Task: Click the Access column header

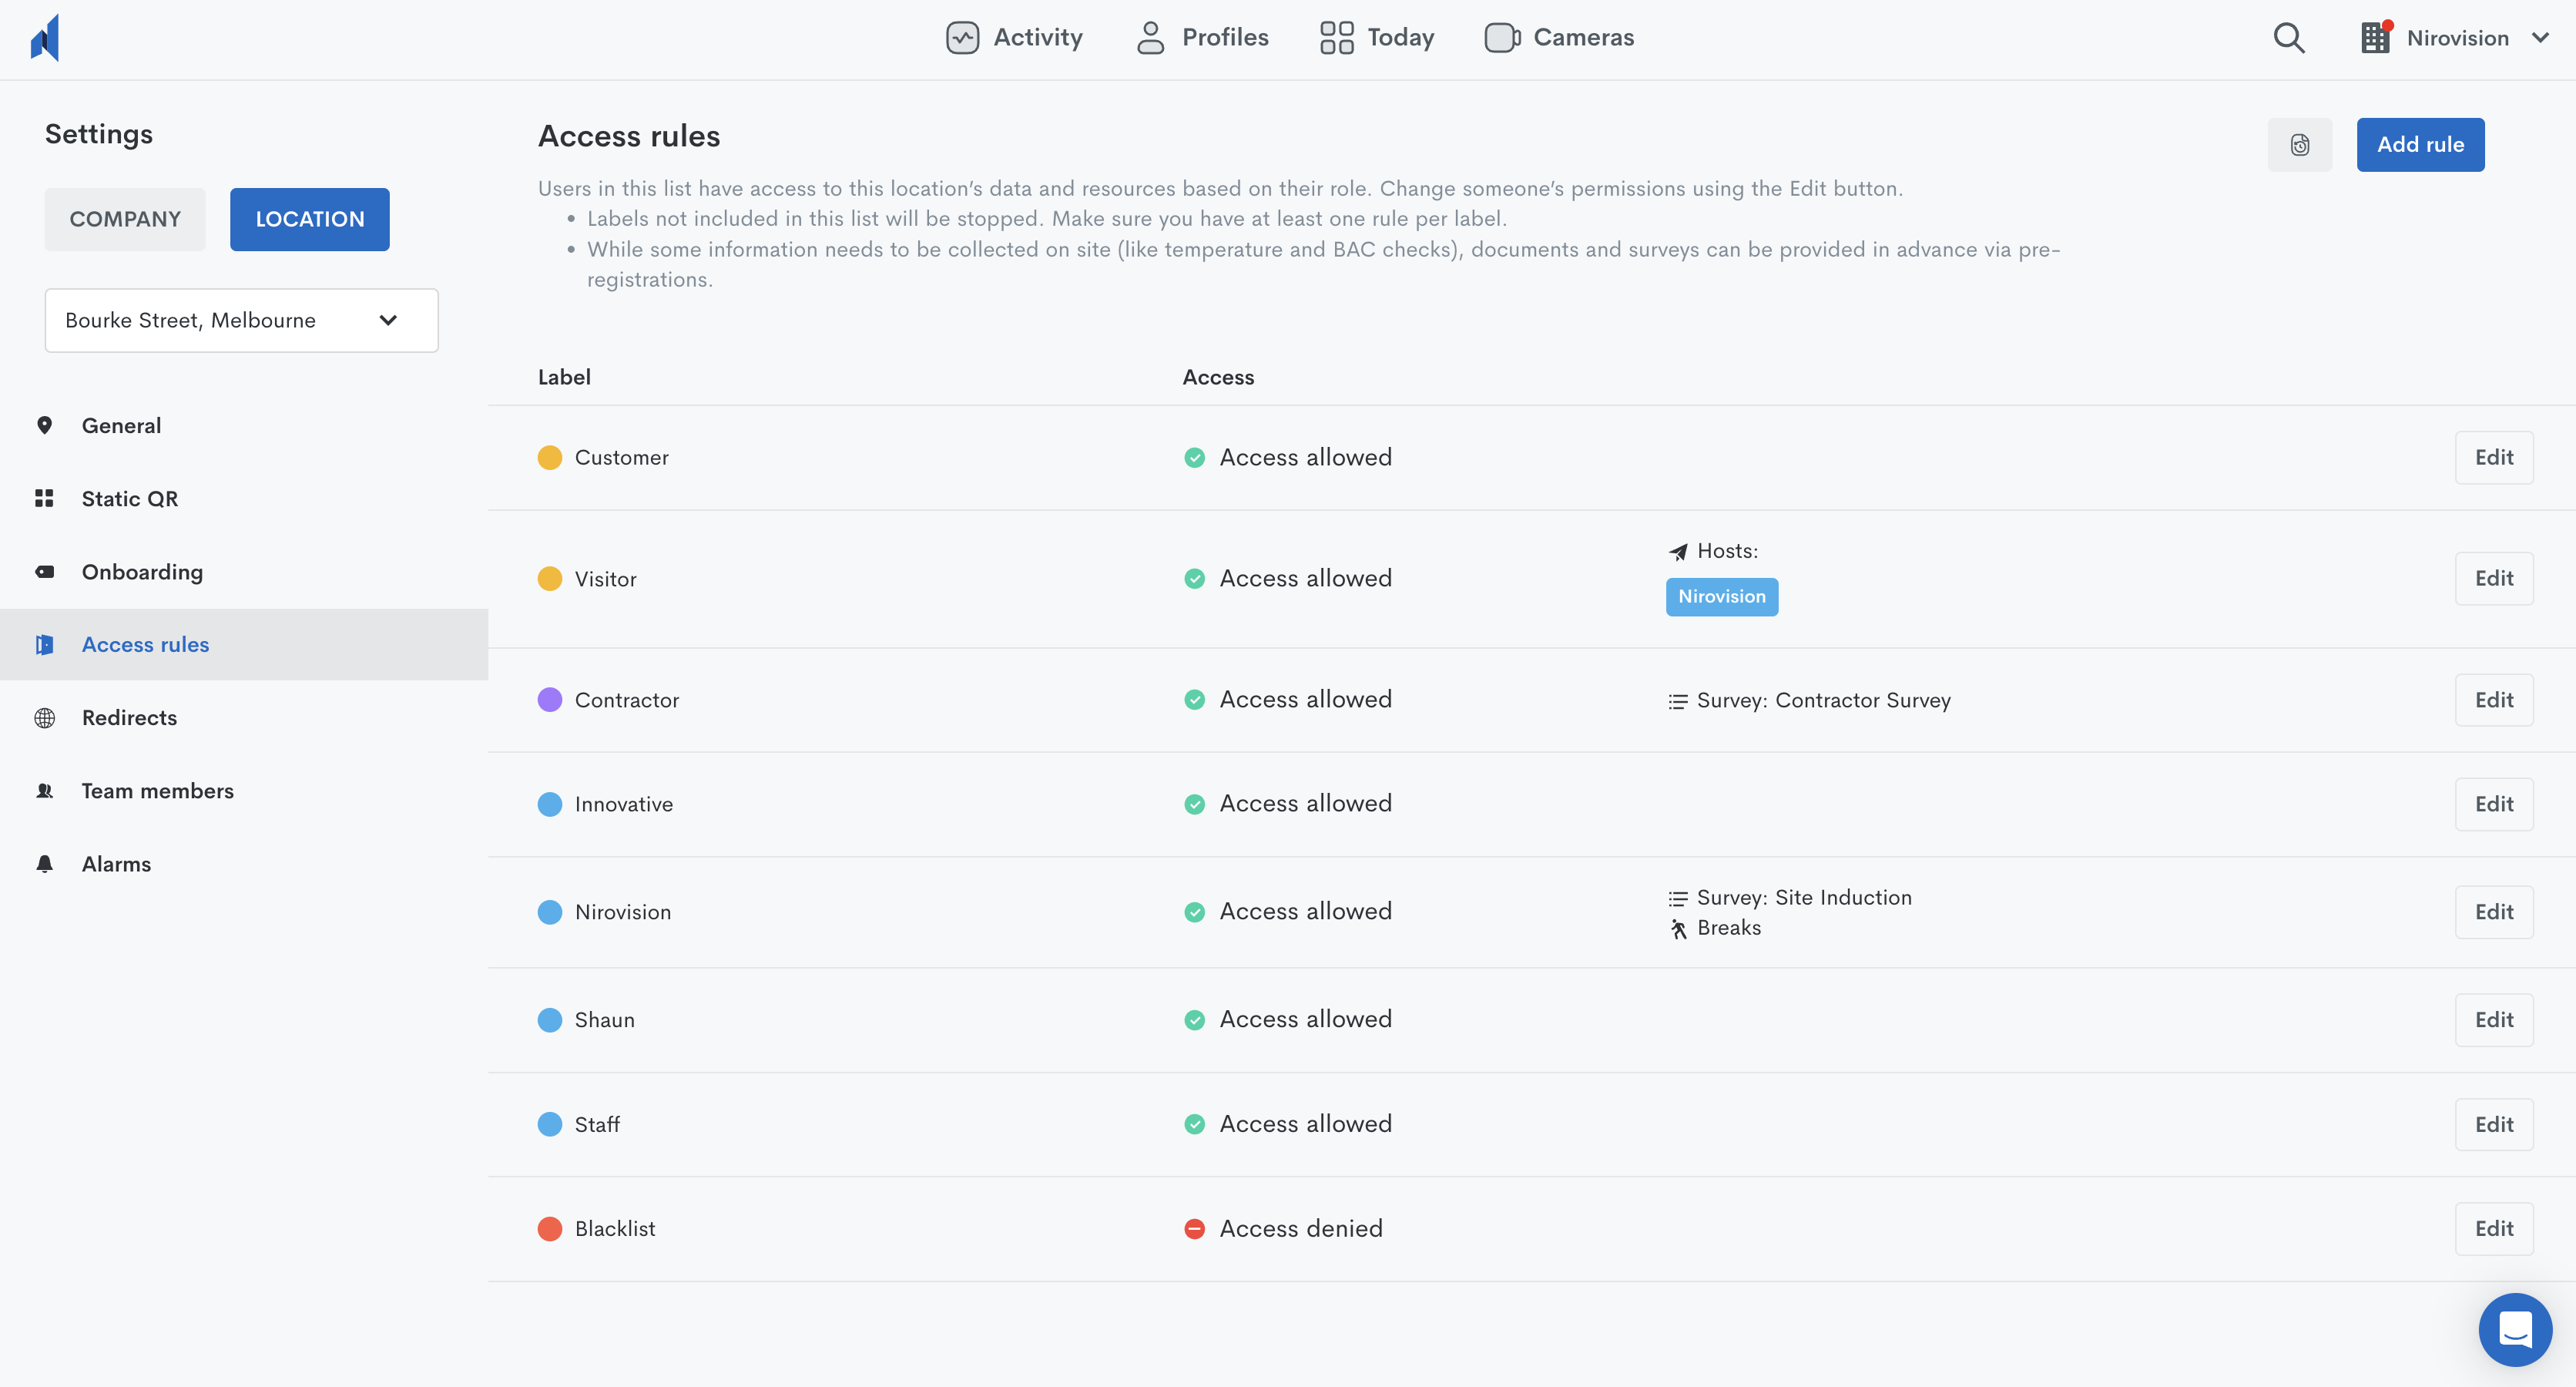Action: click(x=1218, y=377)
